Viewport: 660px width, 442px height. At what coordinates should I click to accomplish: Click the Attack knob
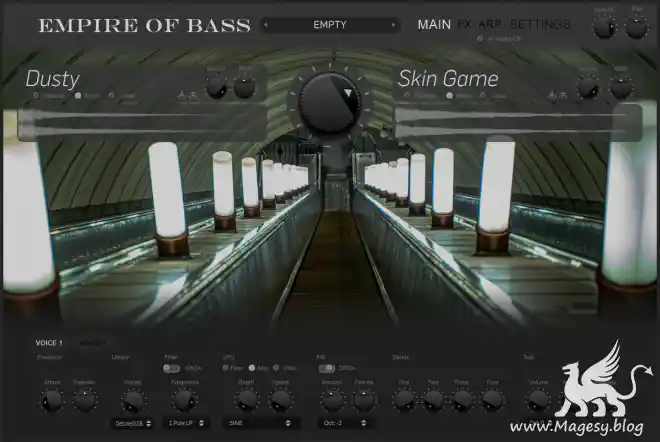pyautogui.click(x=52, y=400)
